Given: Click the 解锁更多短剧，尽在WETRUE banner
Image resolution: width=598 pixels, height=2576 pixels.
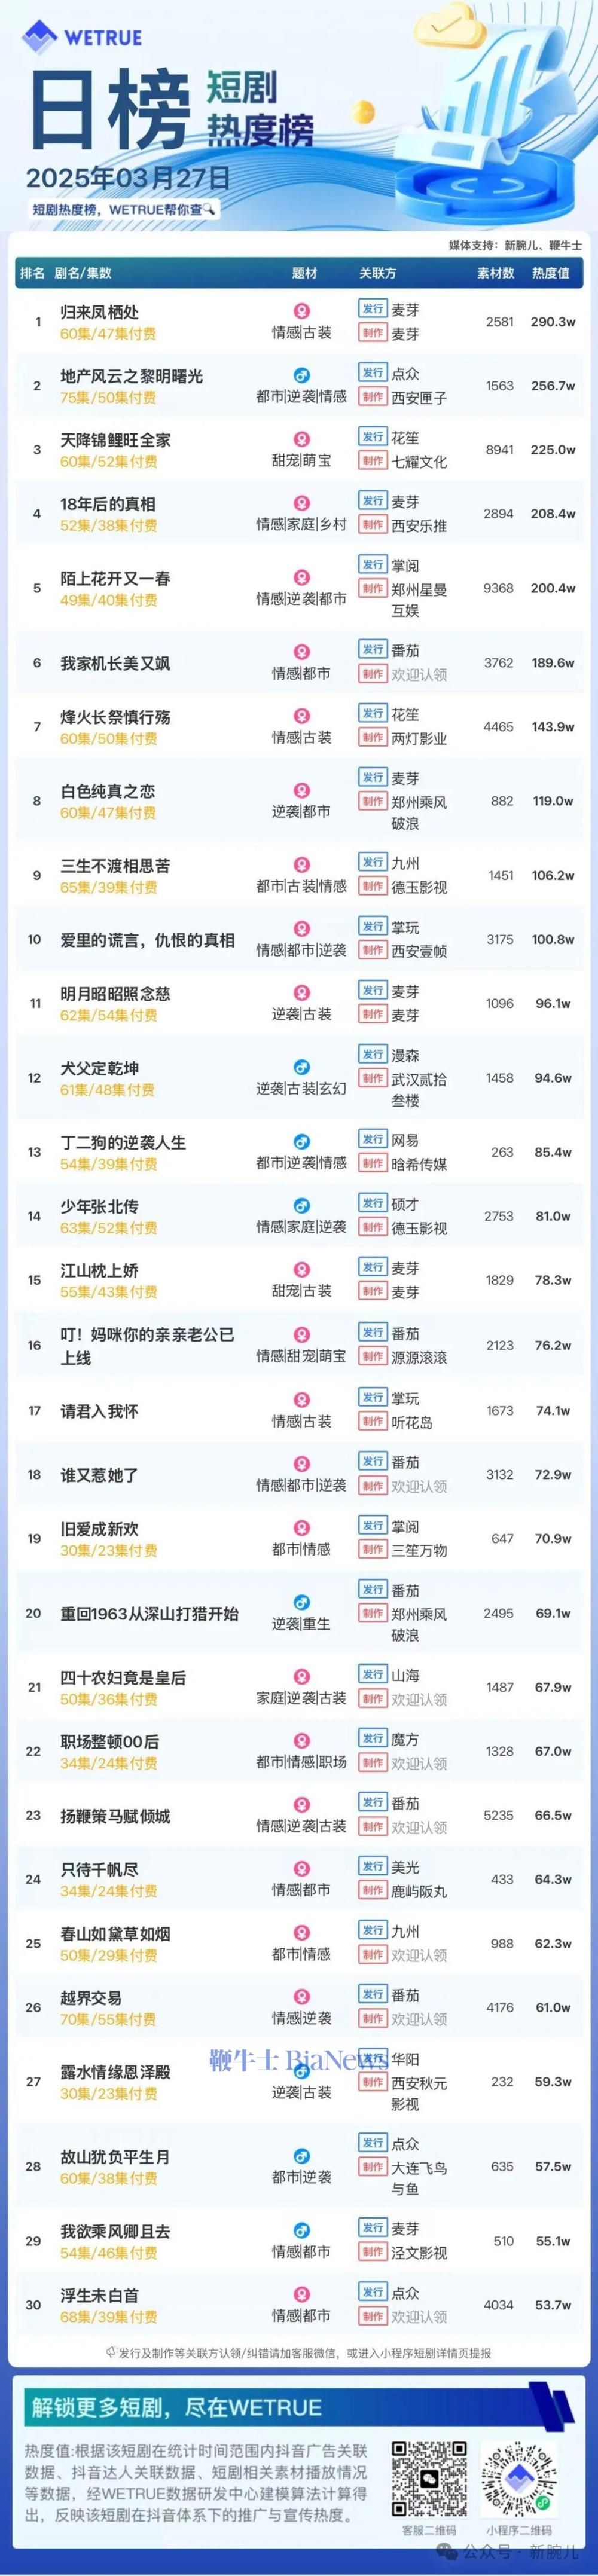Looking at the screenshot, I should click(x=176, y=2407).
